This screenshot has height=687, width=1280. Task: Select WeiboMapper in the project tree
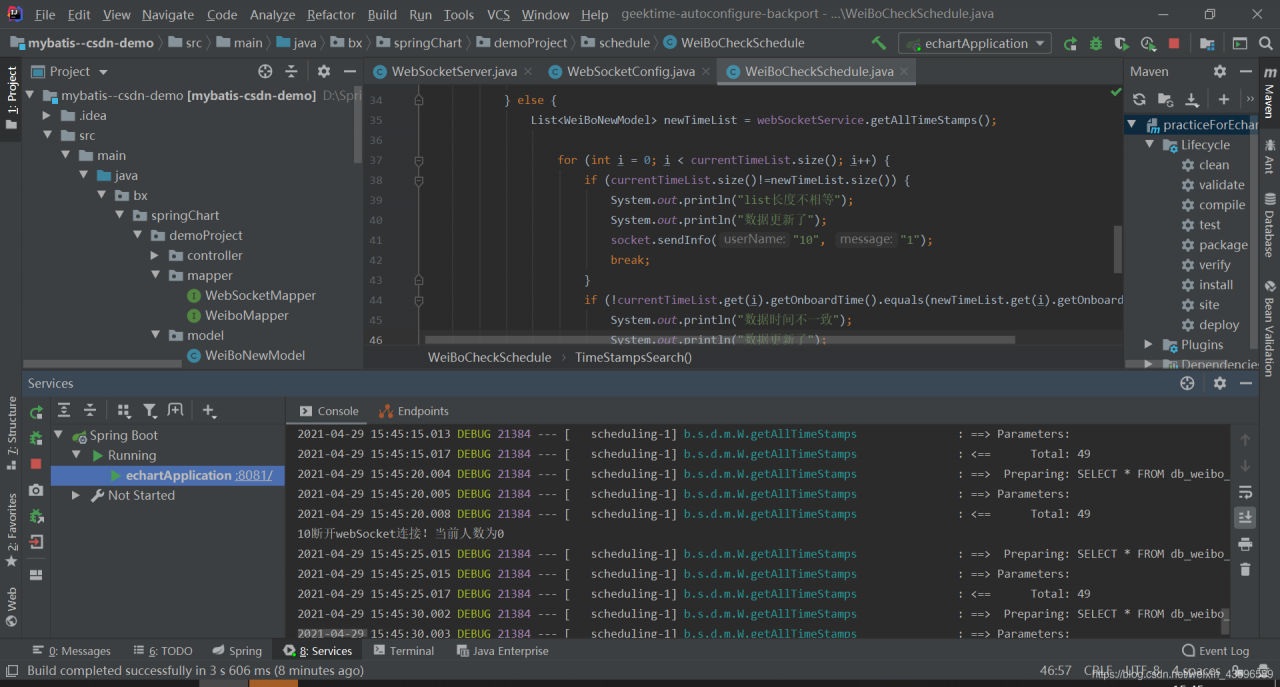pyautogui.click(x=246, y=315)
